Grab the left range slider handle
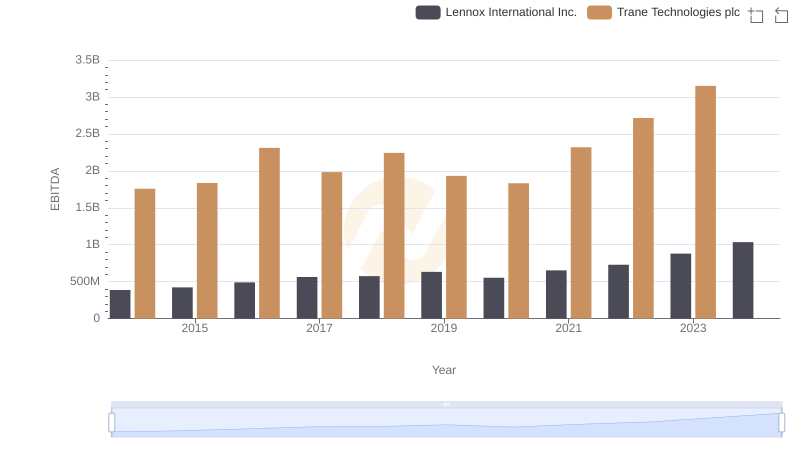 (x=112, y=423)
